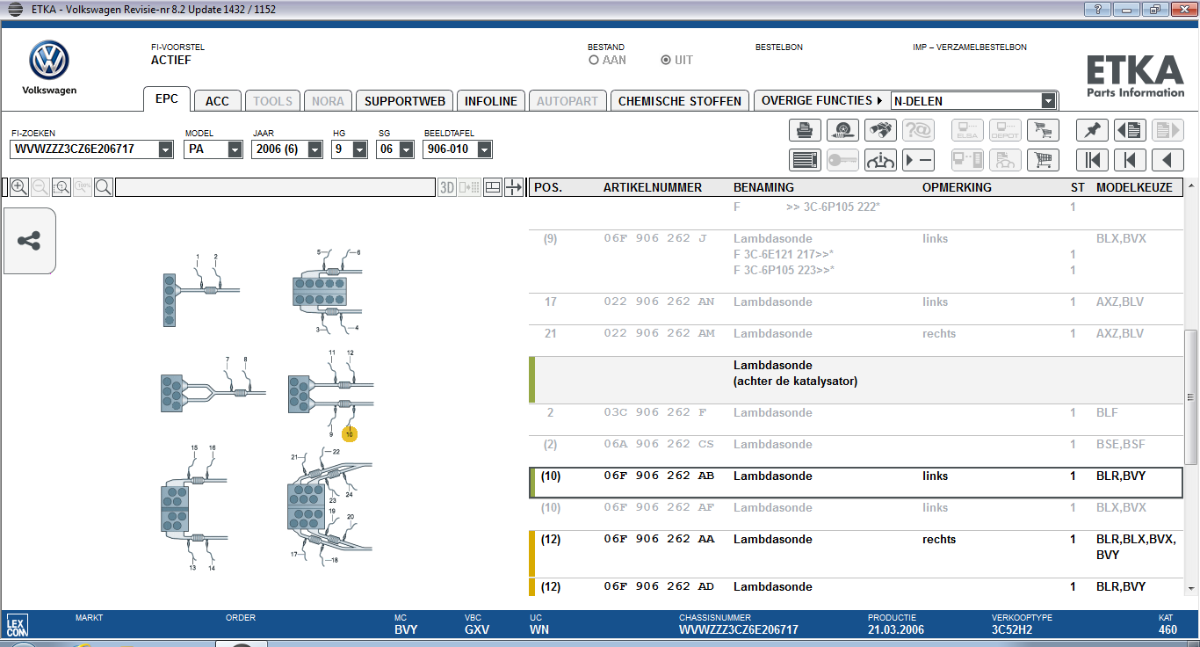Click the triangle and dash icon
Screen dimensions: 1200x647
tap(918, 159)
